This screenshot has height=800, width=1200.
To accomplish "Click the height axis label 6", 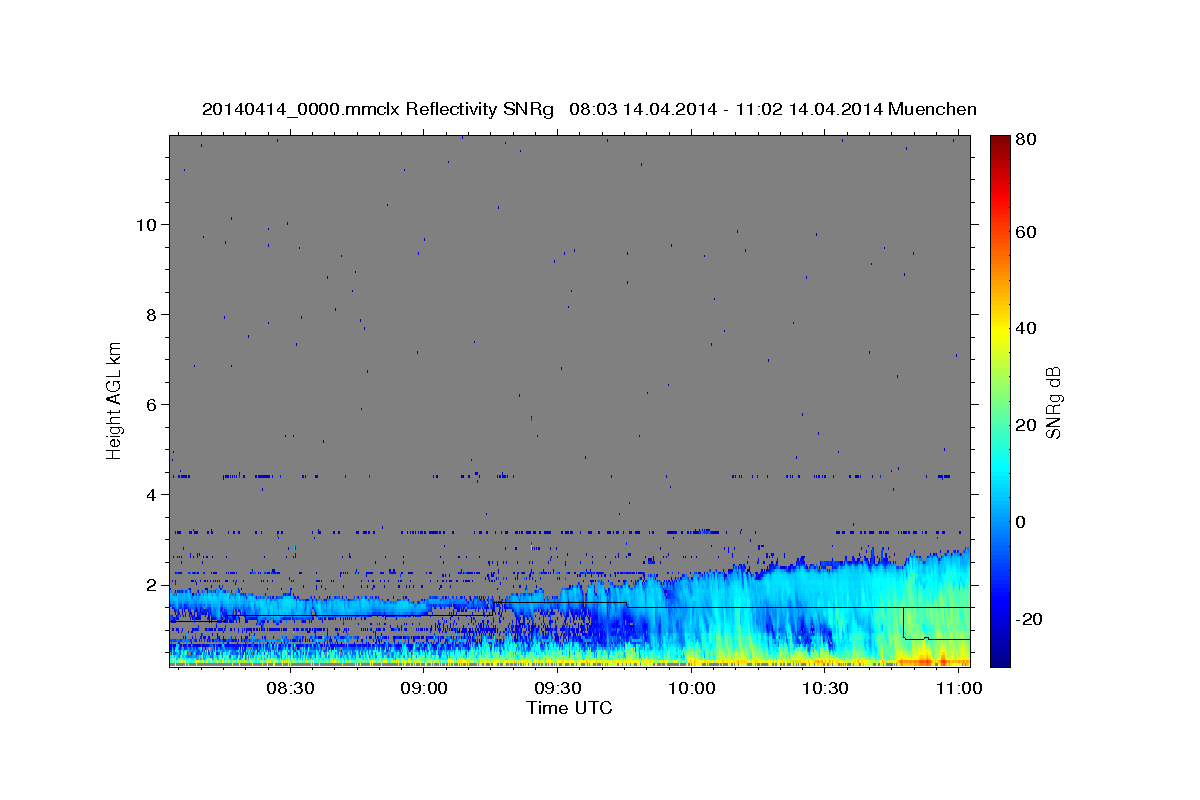I will 151,404.
